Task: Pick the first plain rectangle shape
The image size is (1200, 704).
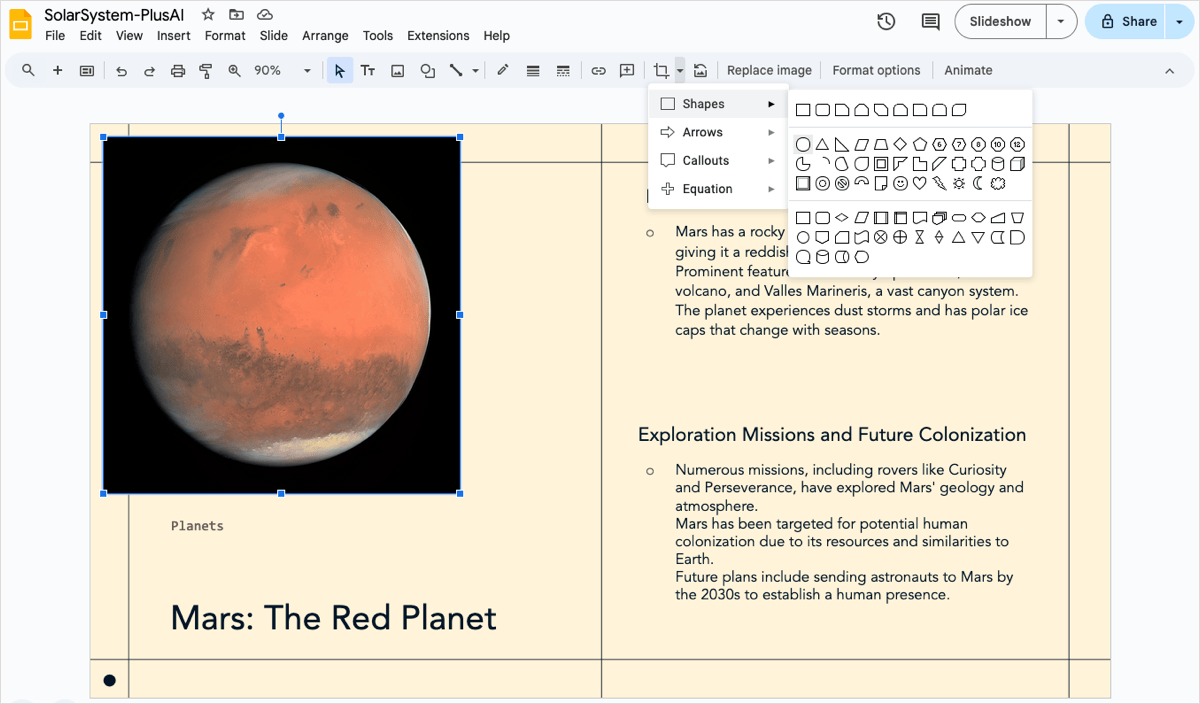Action: [803, 110]
